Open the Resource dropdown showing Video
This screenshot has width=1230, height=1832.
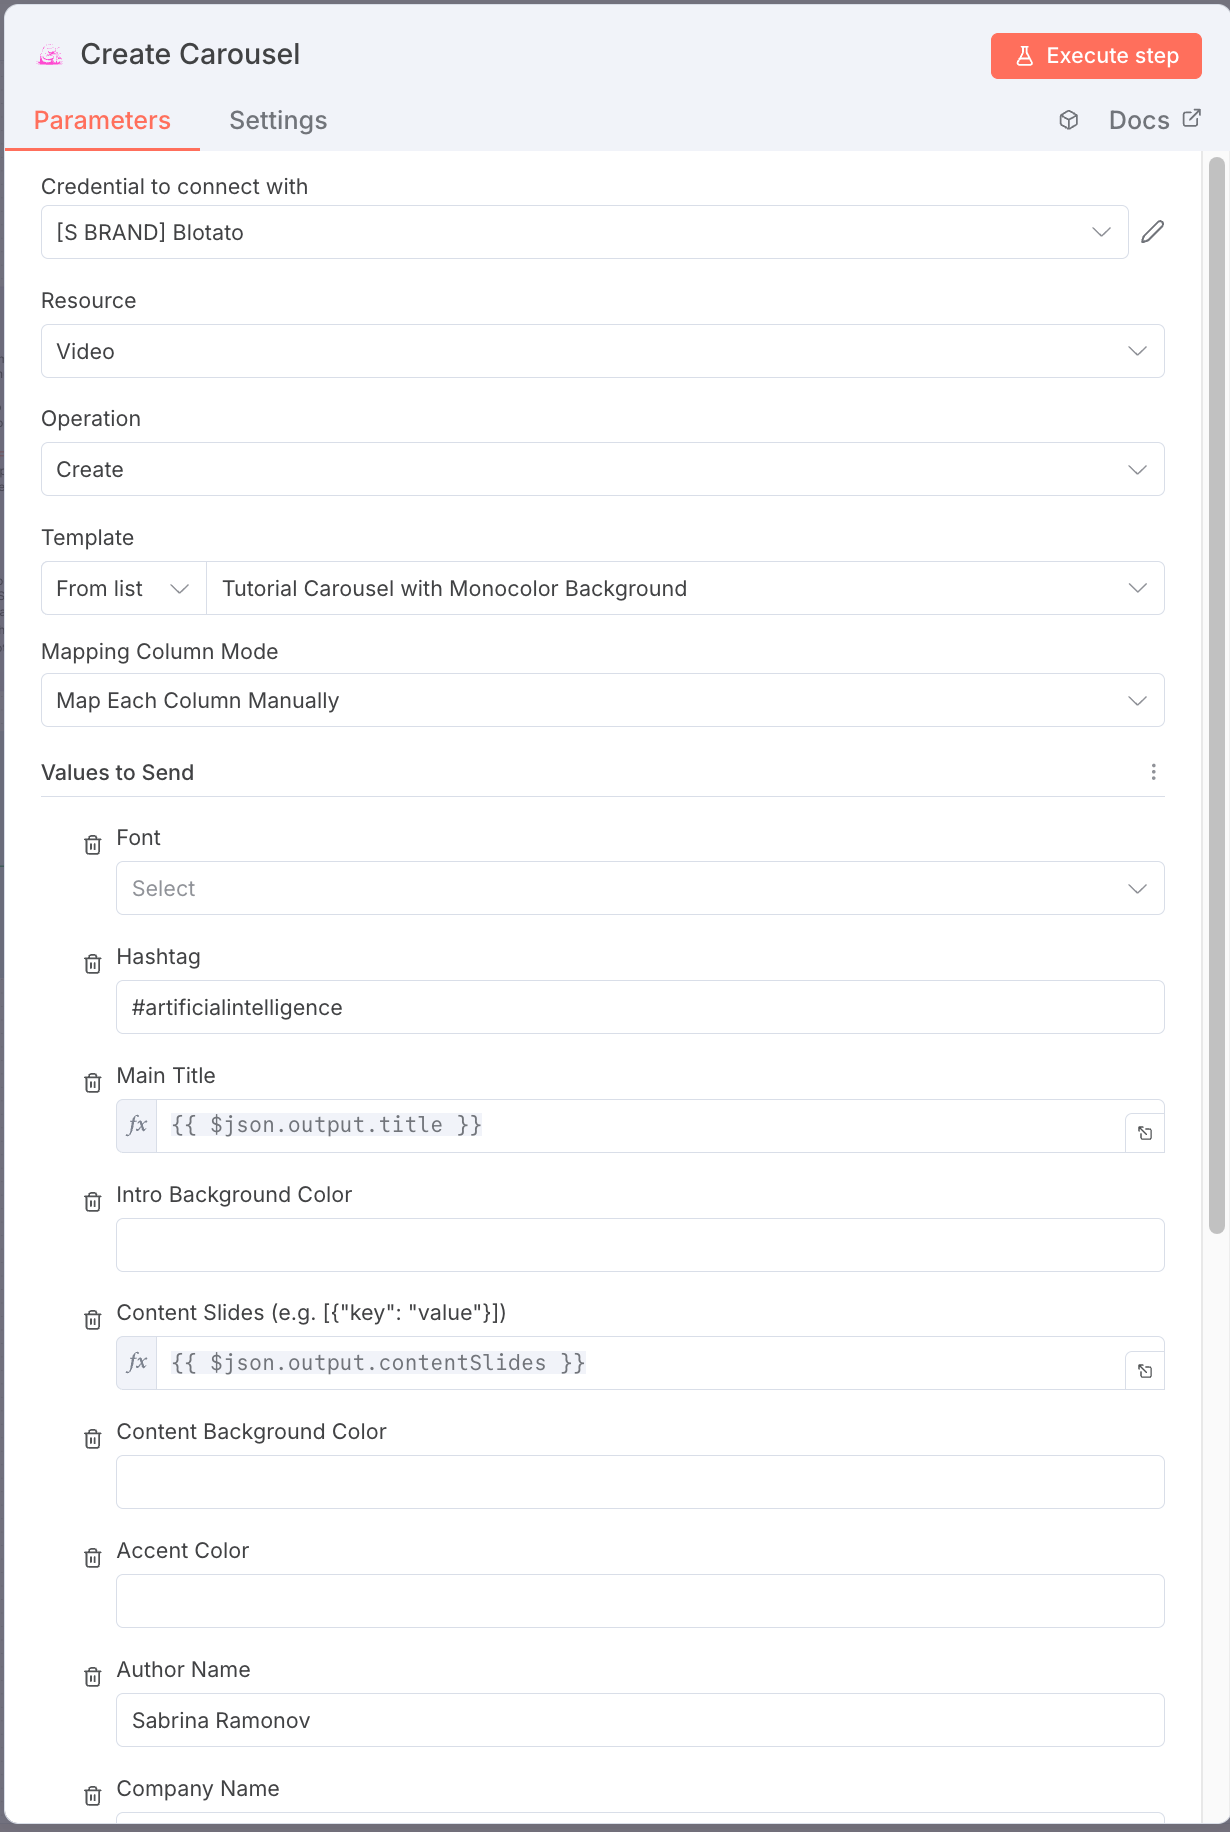pyautogui.click(x=602, y=351)
